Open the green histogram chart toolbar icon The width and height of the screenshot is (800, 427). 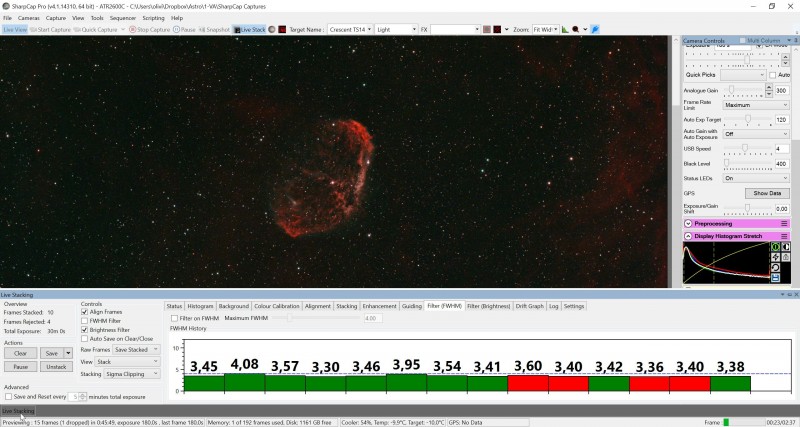[565, 30]
